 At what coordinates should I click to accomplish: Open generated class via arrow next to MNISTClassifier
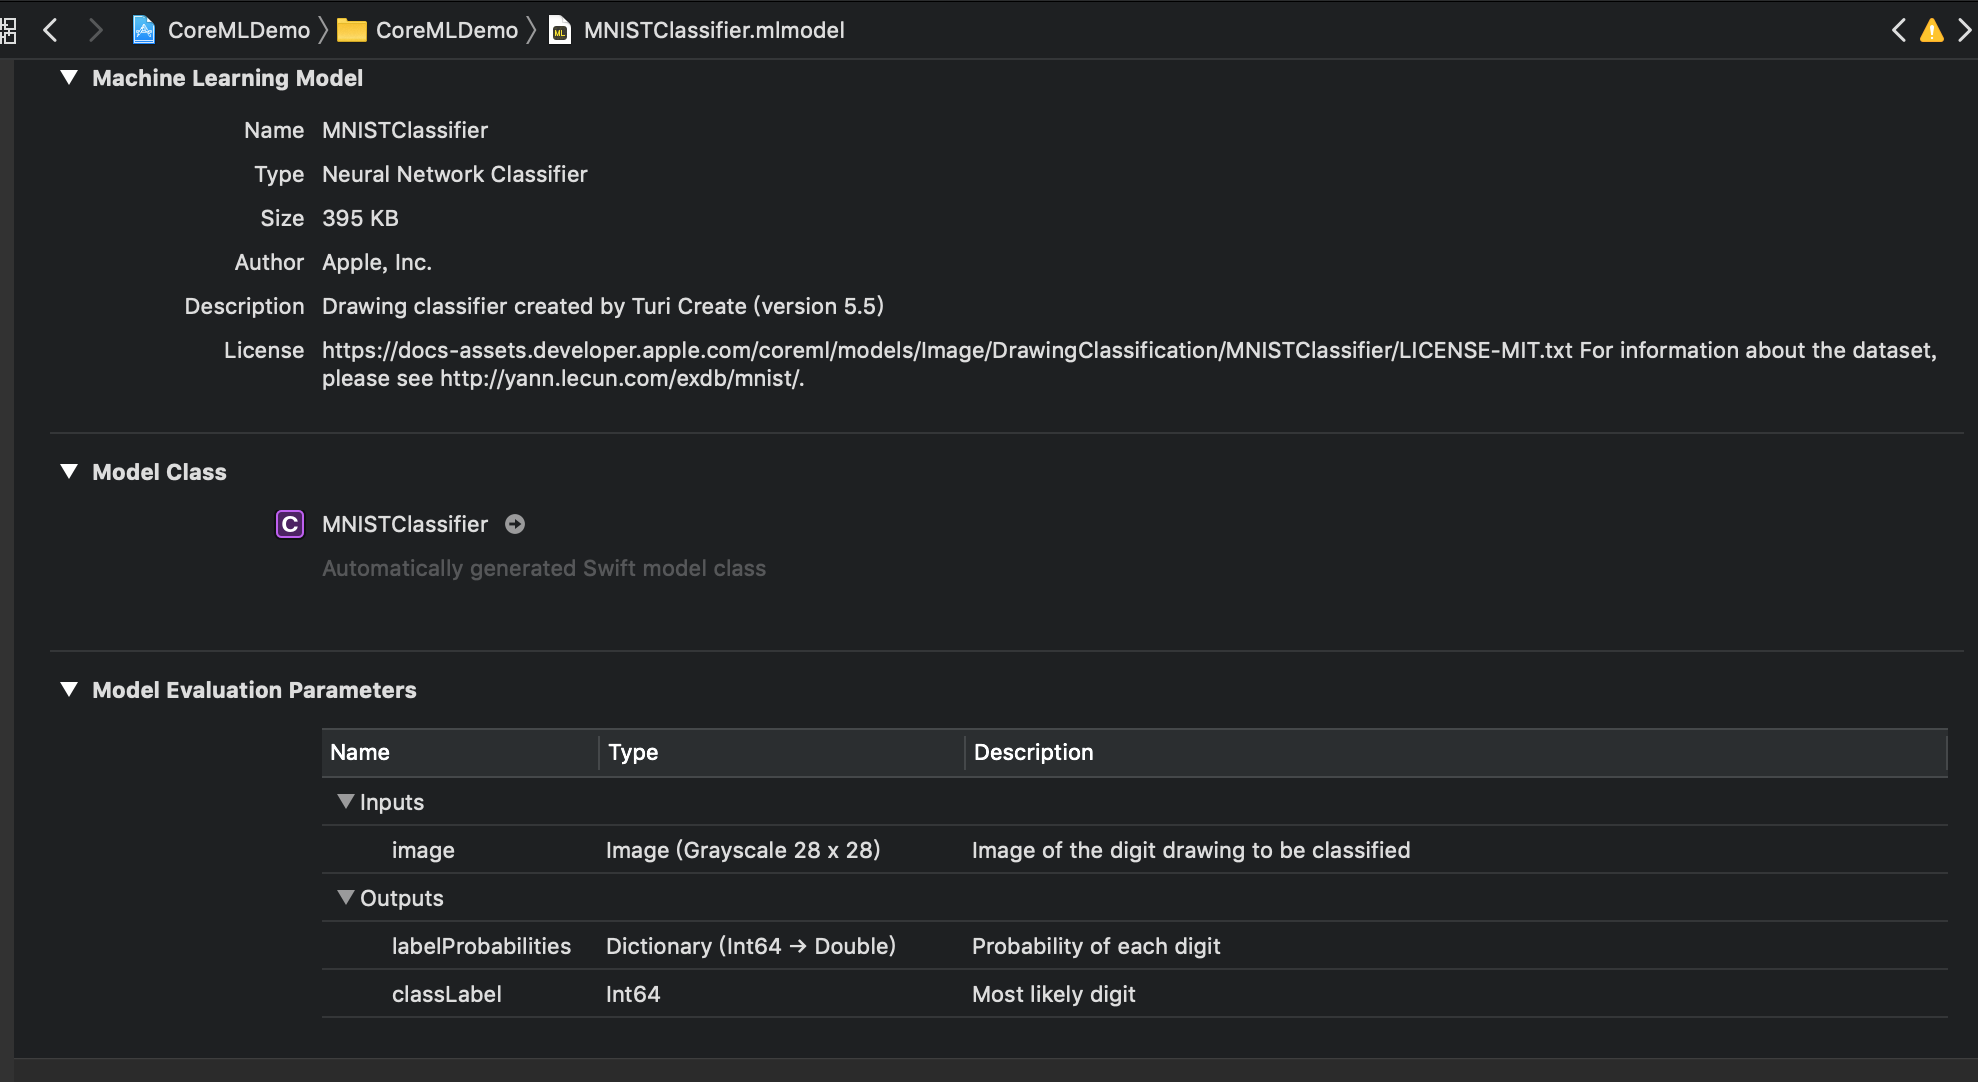tap(515, 524)
